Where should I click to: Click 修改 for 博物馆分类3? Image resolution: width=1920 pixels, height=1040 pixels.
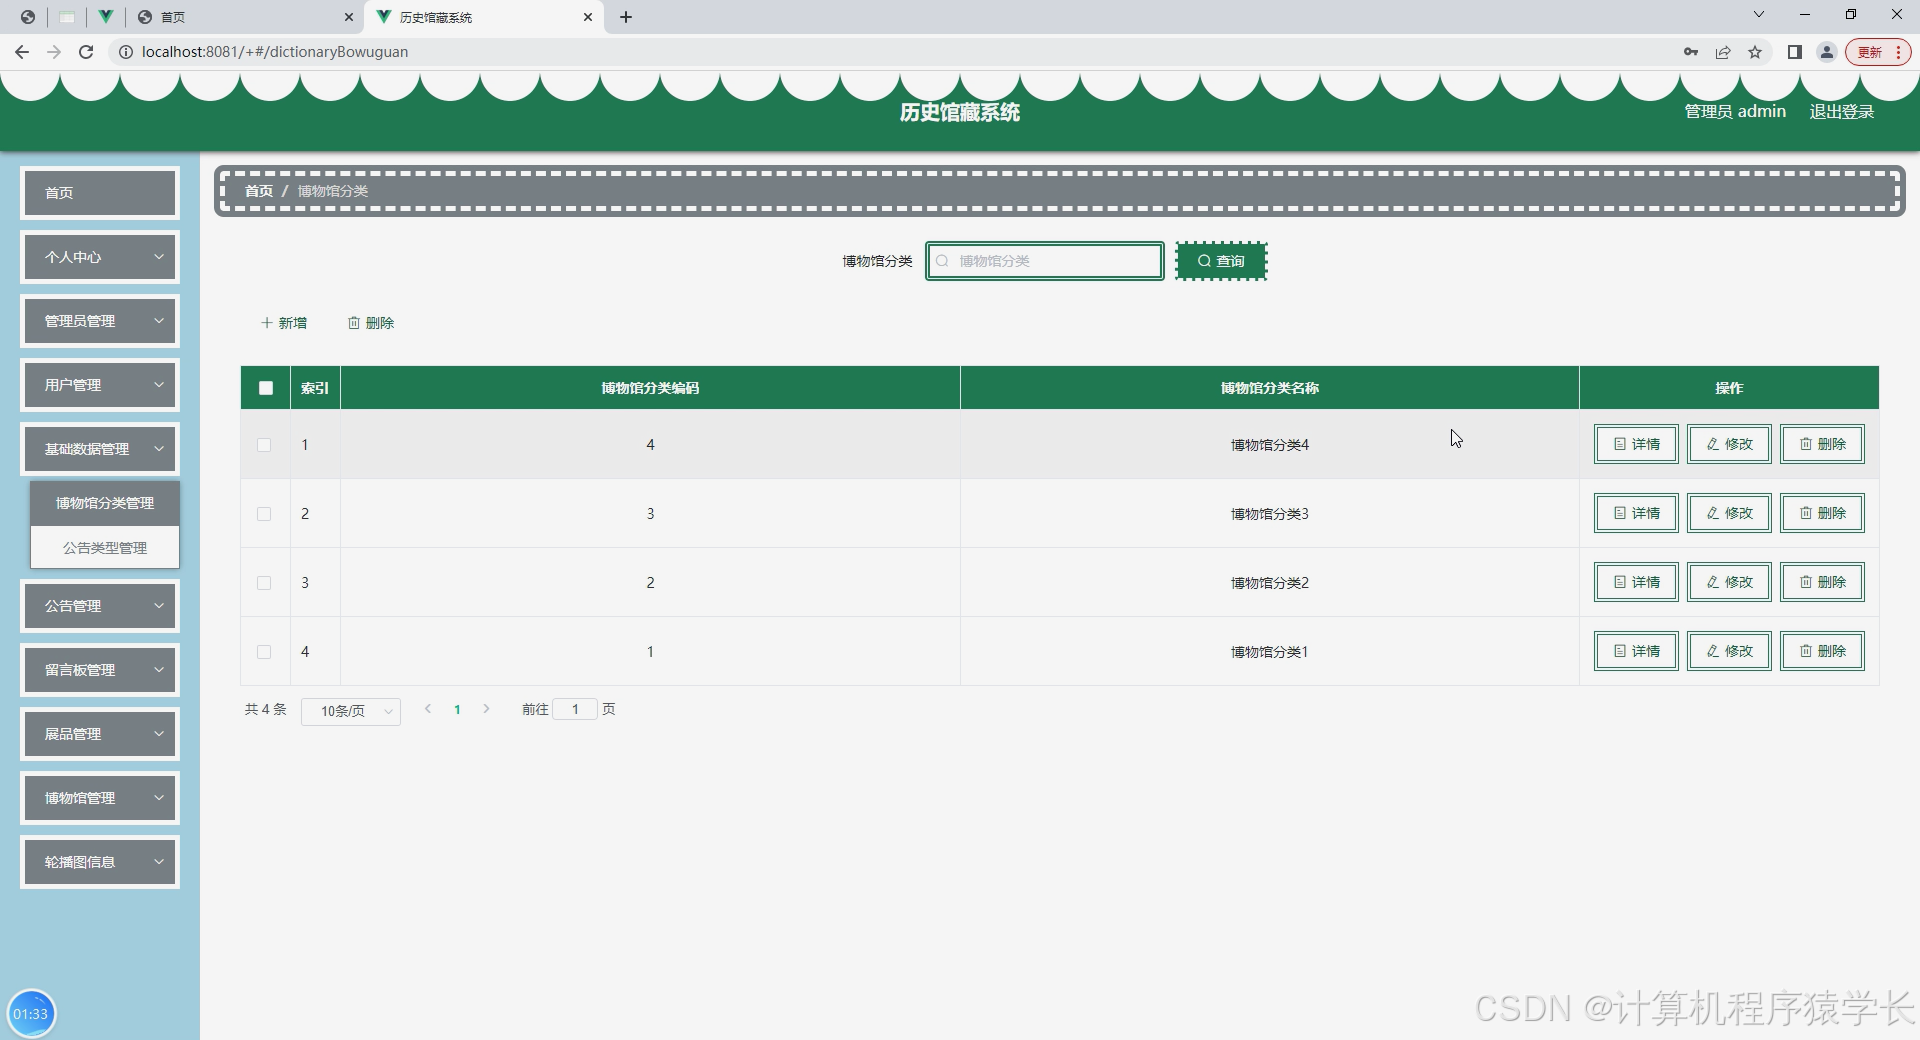(1729, 513)
